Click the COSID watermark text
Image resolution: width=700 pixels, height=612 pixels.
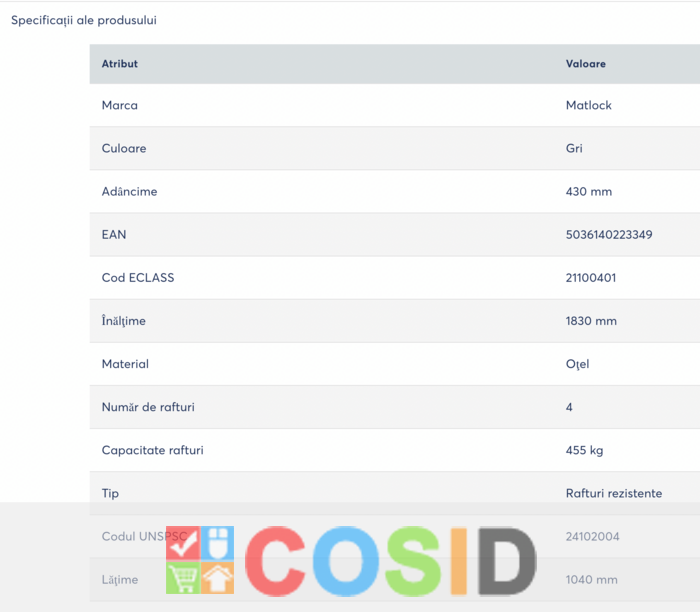[391, 561]
